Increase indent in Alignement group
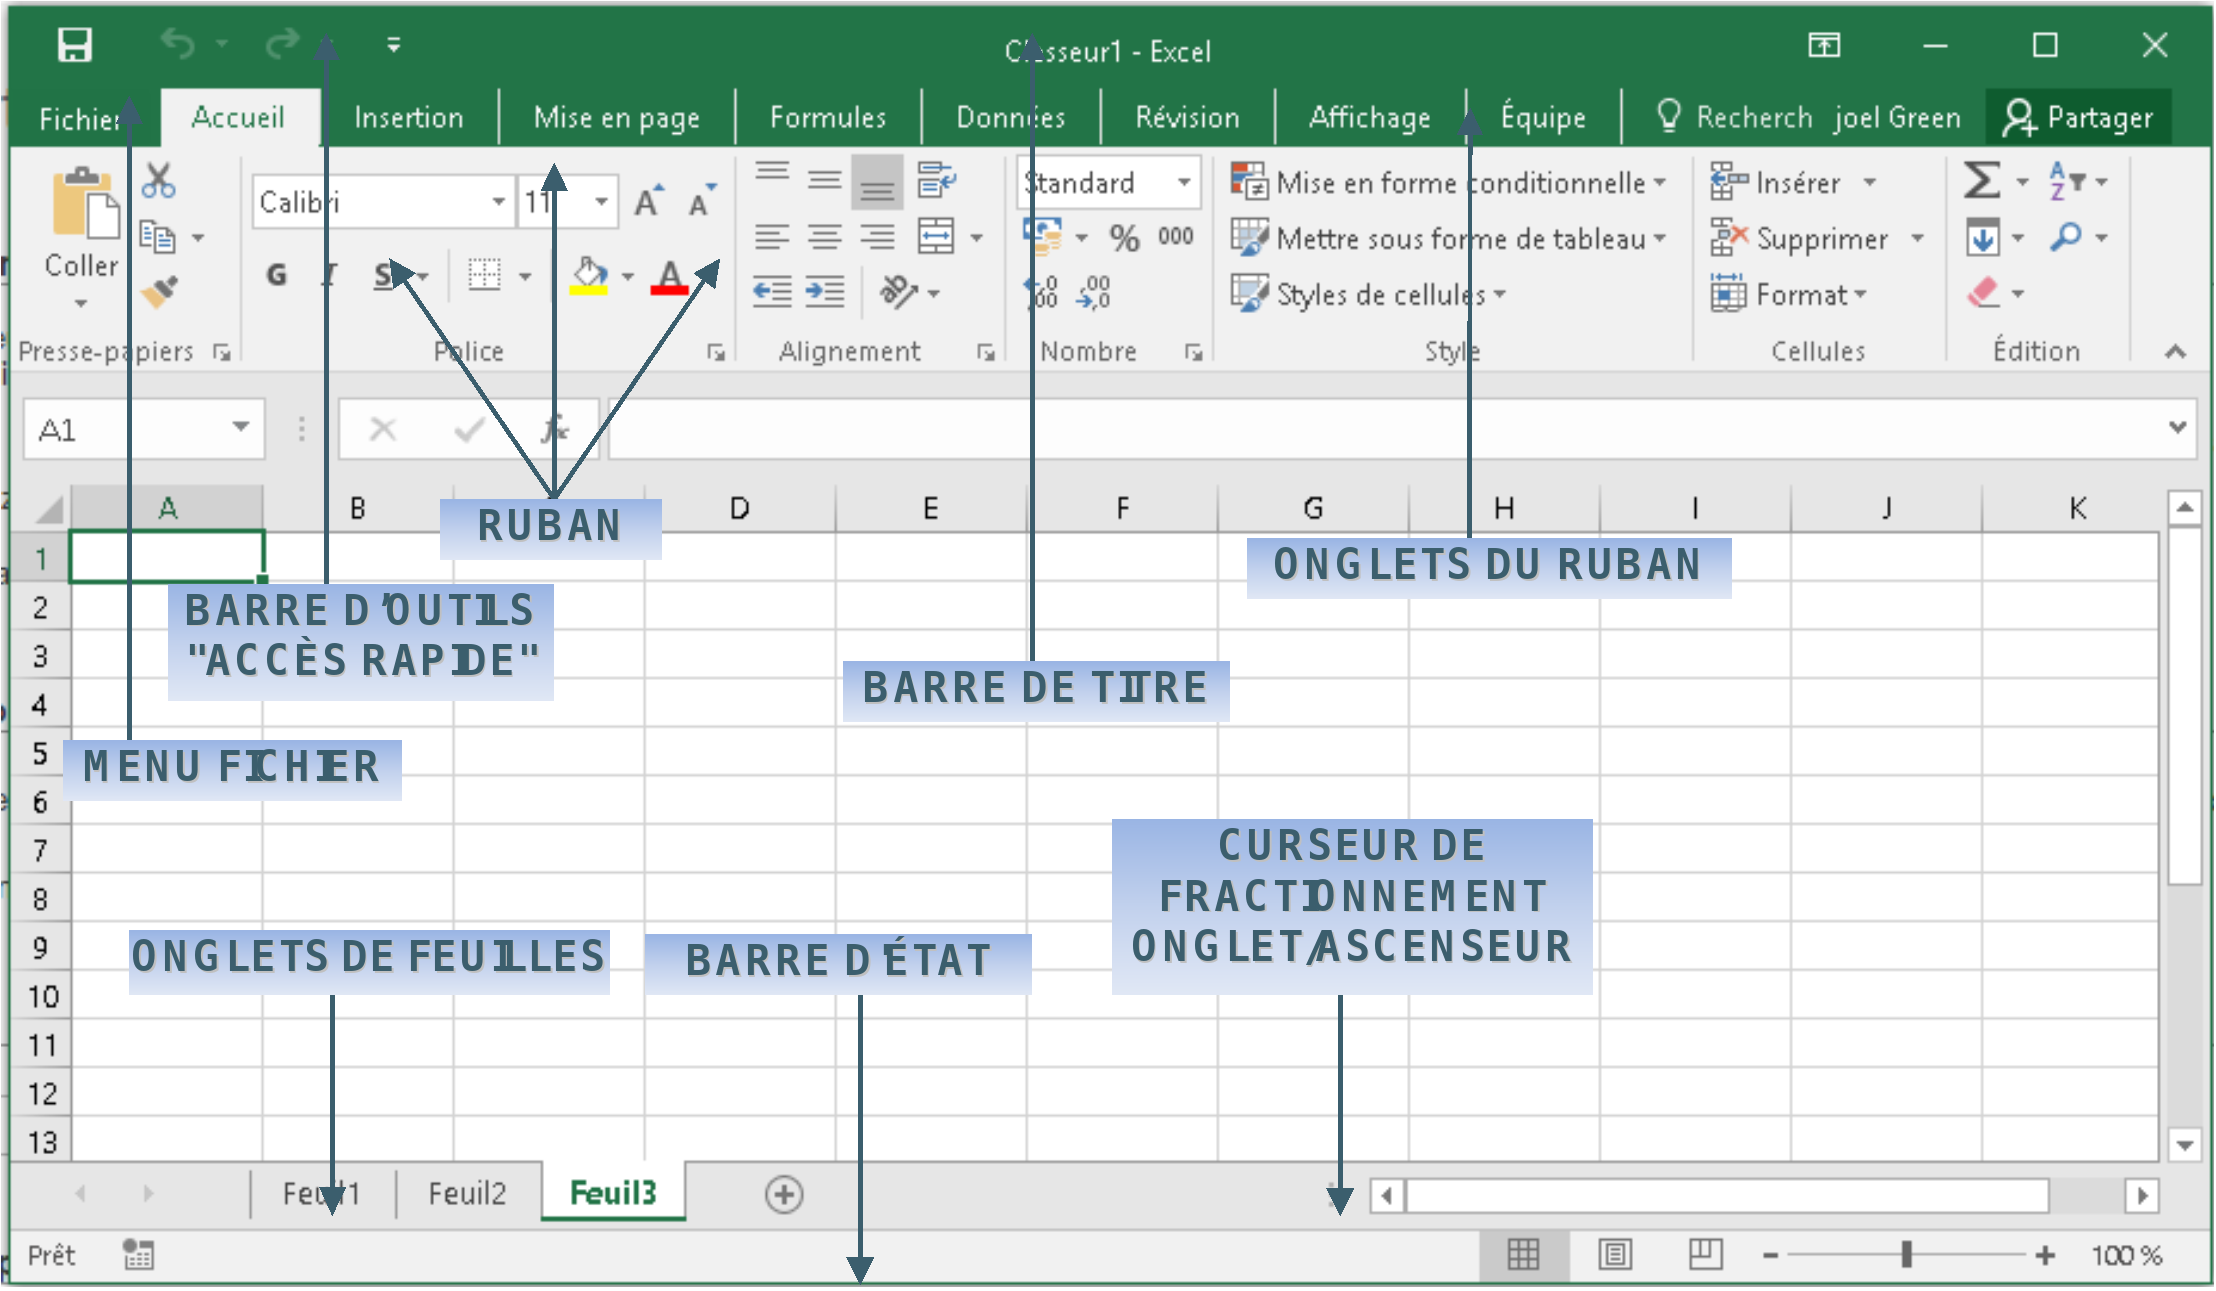Image resolution: width=2216 pixels, height=1291 pixels. (825, 293)
